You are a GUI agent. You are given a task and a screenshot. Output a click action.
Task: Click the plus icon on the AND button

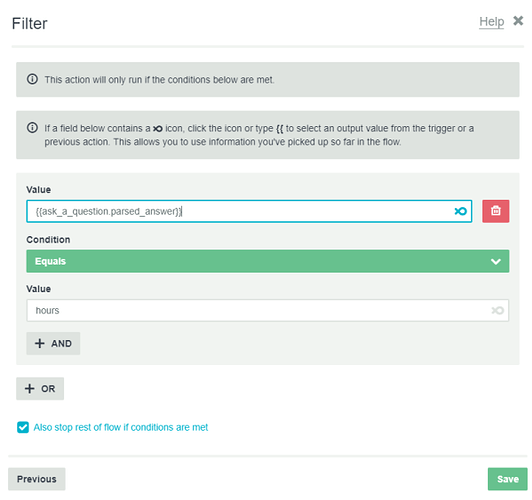tap(40, 343)
